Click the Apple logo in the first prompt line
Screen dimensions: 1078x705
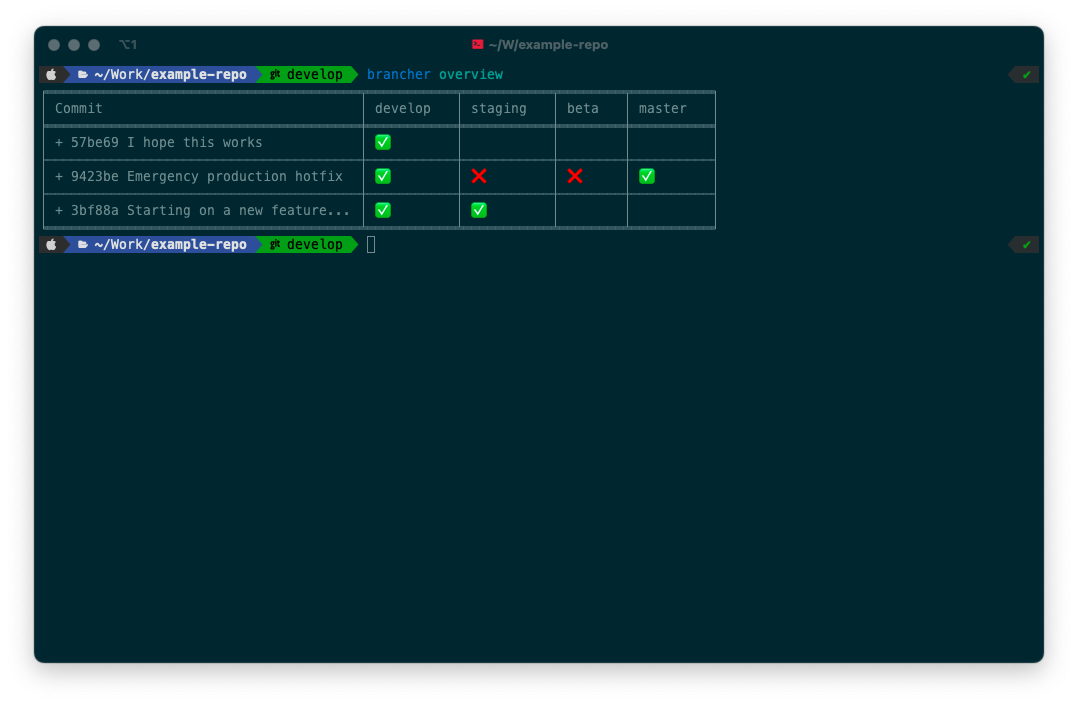tap(52, 74)
